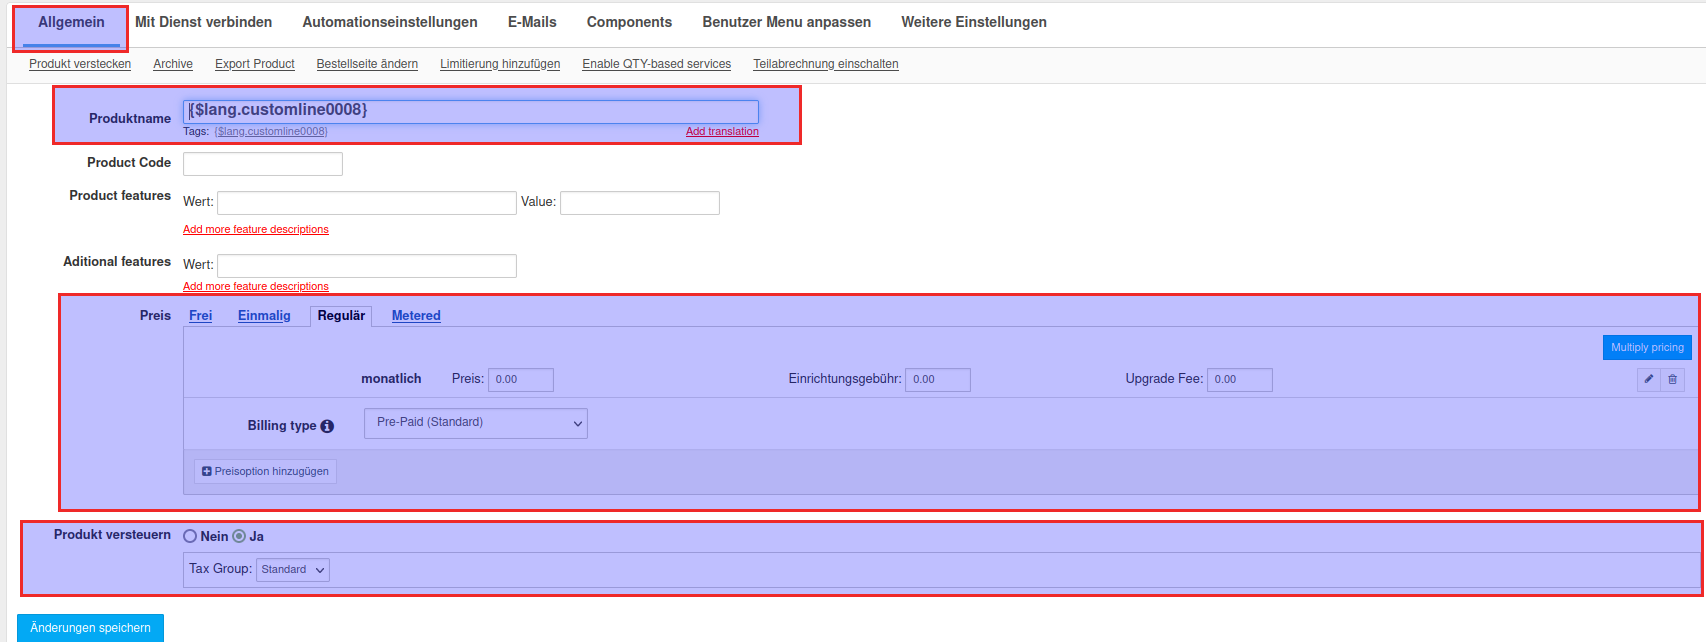Click into the Product Code field
1706x642 pixels.
pyautogui.click(x=262, y=164)
